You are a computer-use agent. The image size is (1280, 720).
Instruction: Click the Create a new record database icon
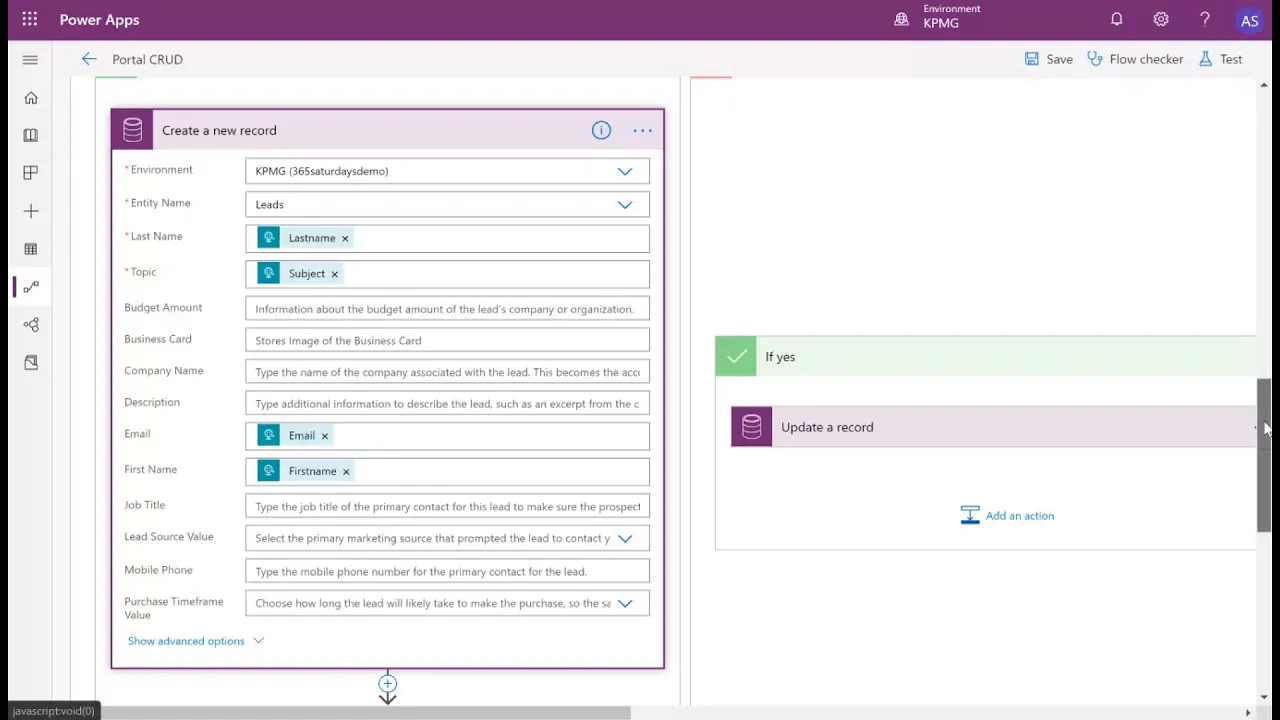tap(132, 130)
